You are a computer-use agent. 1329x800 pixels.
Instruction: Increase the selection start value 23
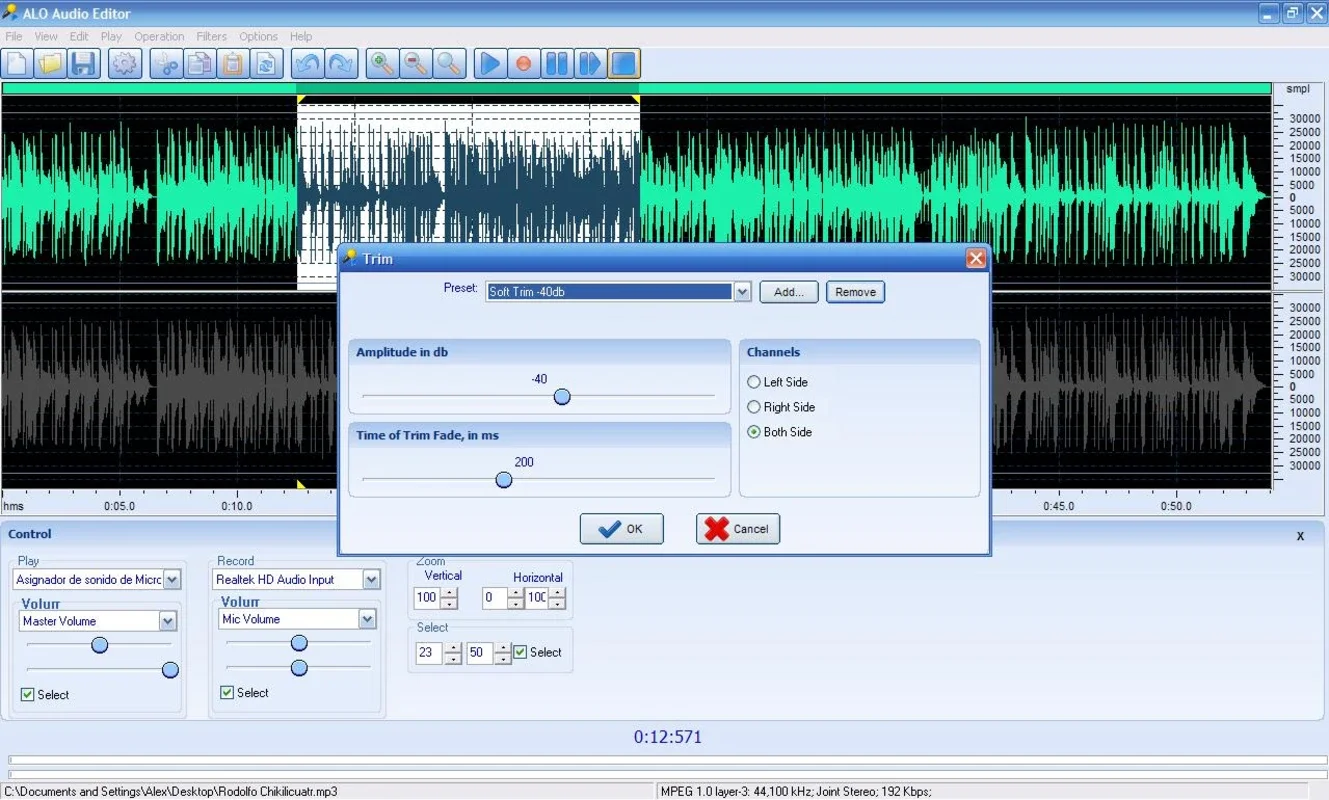[453, 648]
